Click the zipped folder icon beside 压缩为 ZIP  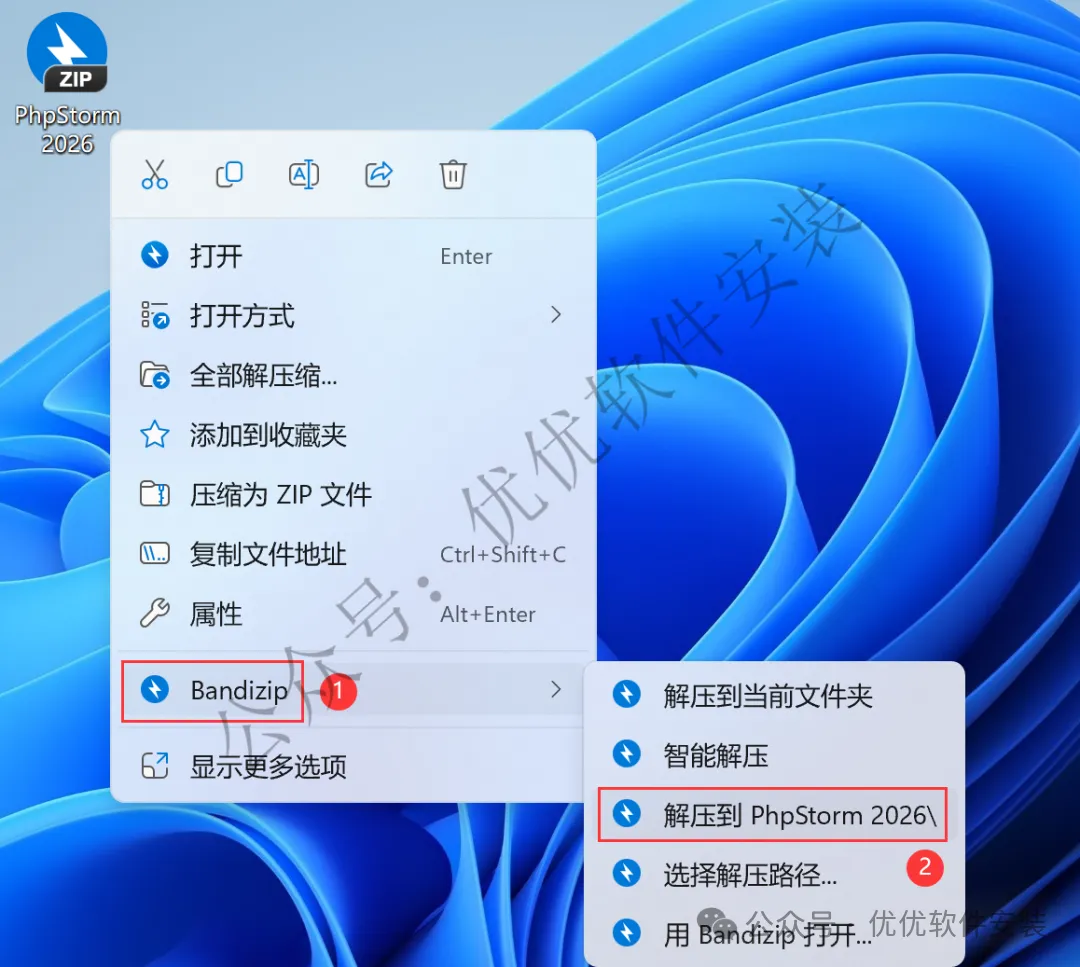click(x=155, y=494)
